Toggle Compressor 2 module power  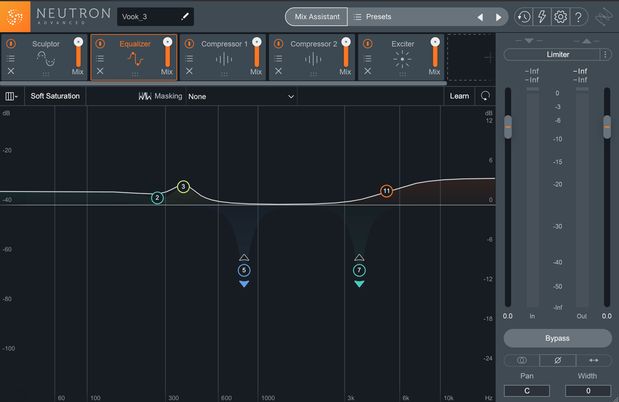279,43
